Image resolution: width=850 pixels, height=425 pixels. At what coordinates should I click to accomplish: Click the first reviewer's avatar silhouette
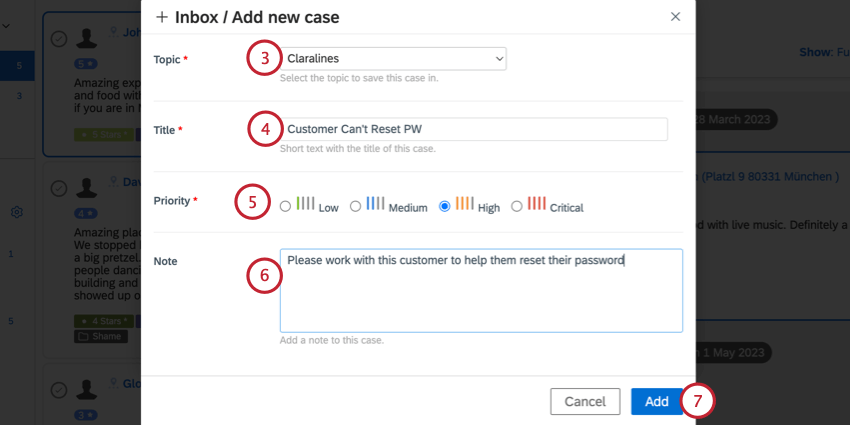tap(86, 38)
